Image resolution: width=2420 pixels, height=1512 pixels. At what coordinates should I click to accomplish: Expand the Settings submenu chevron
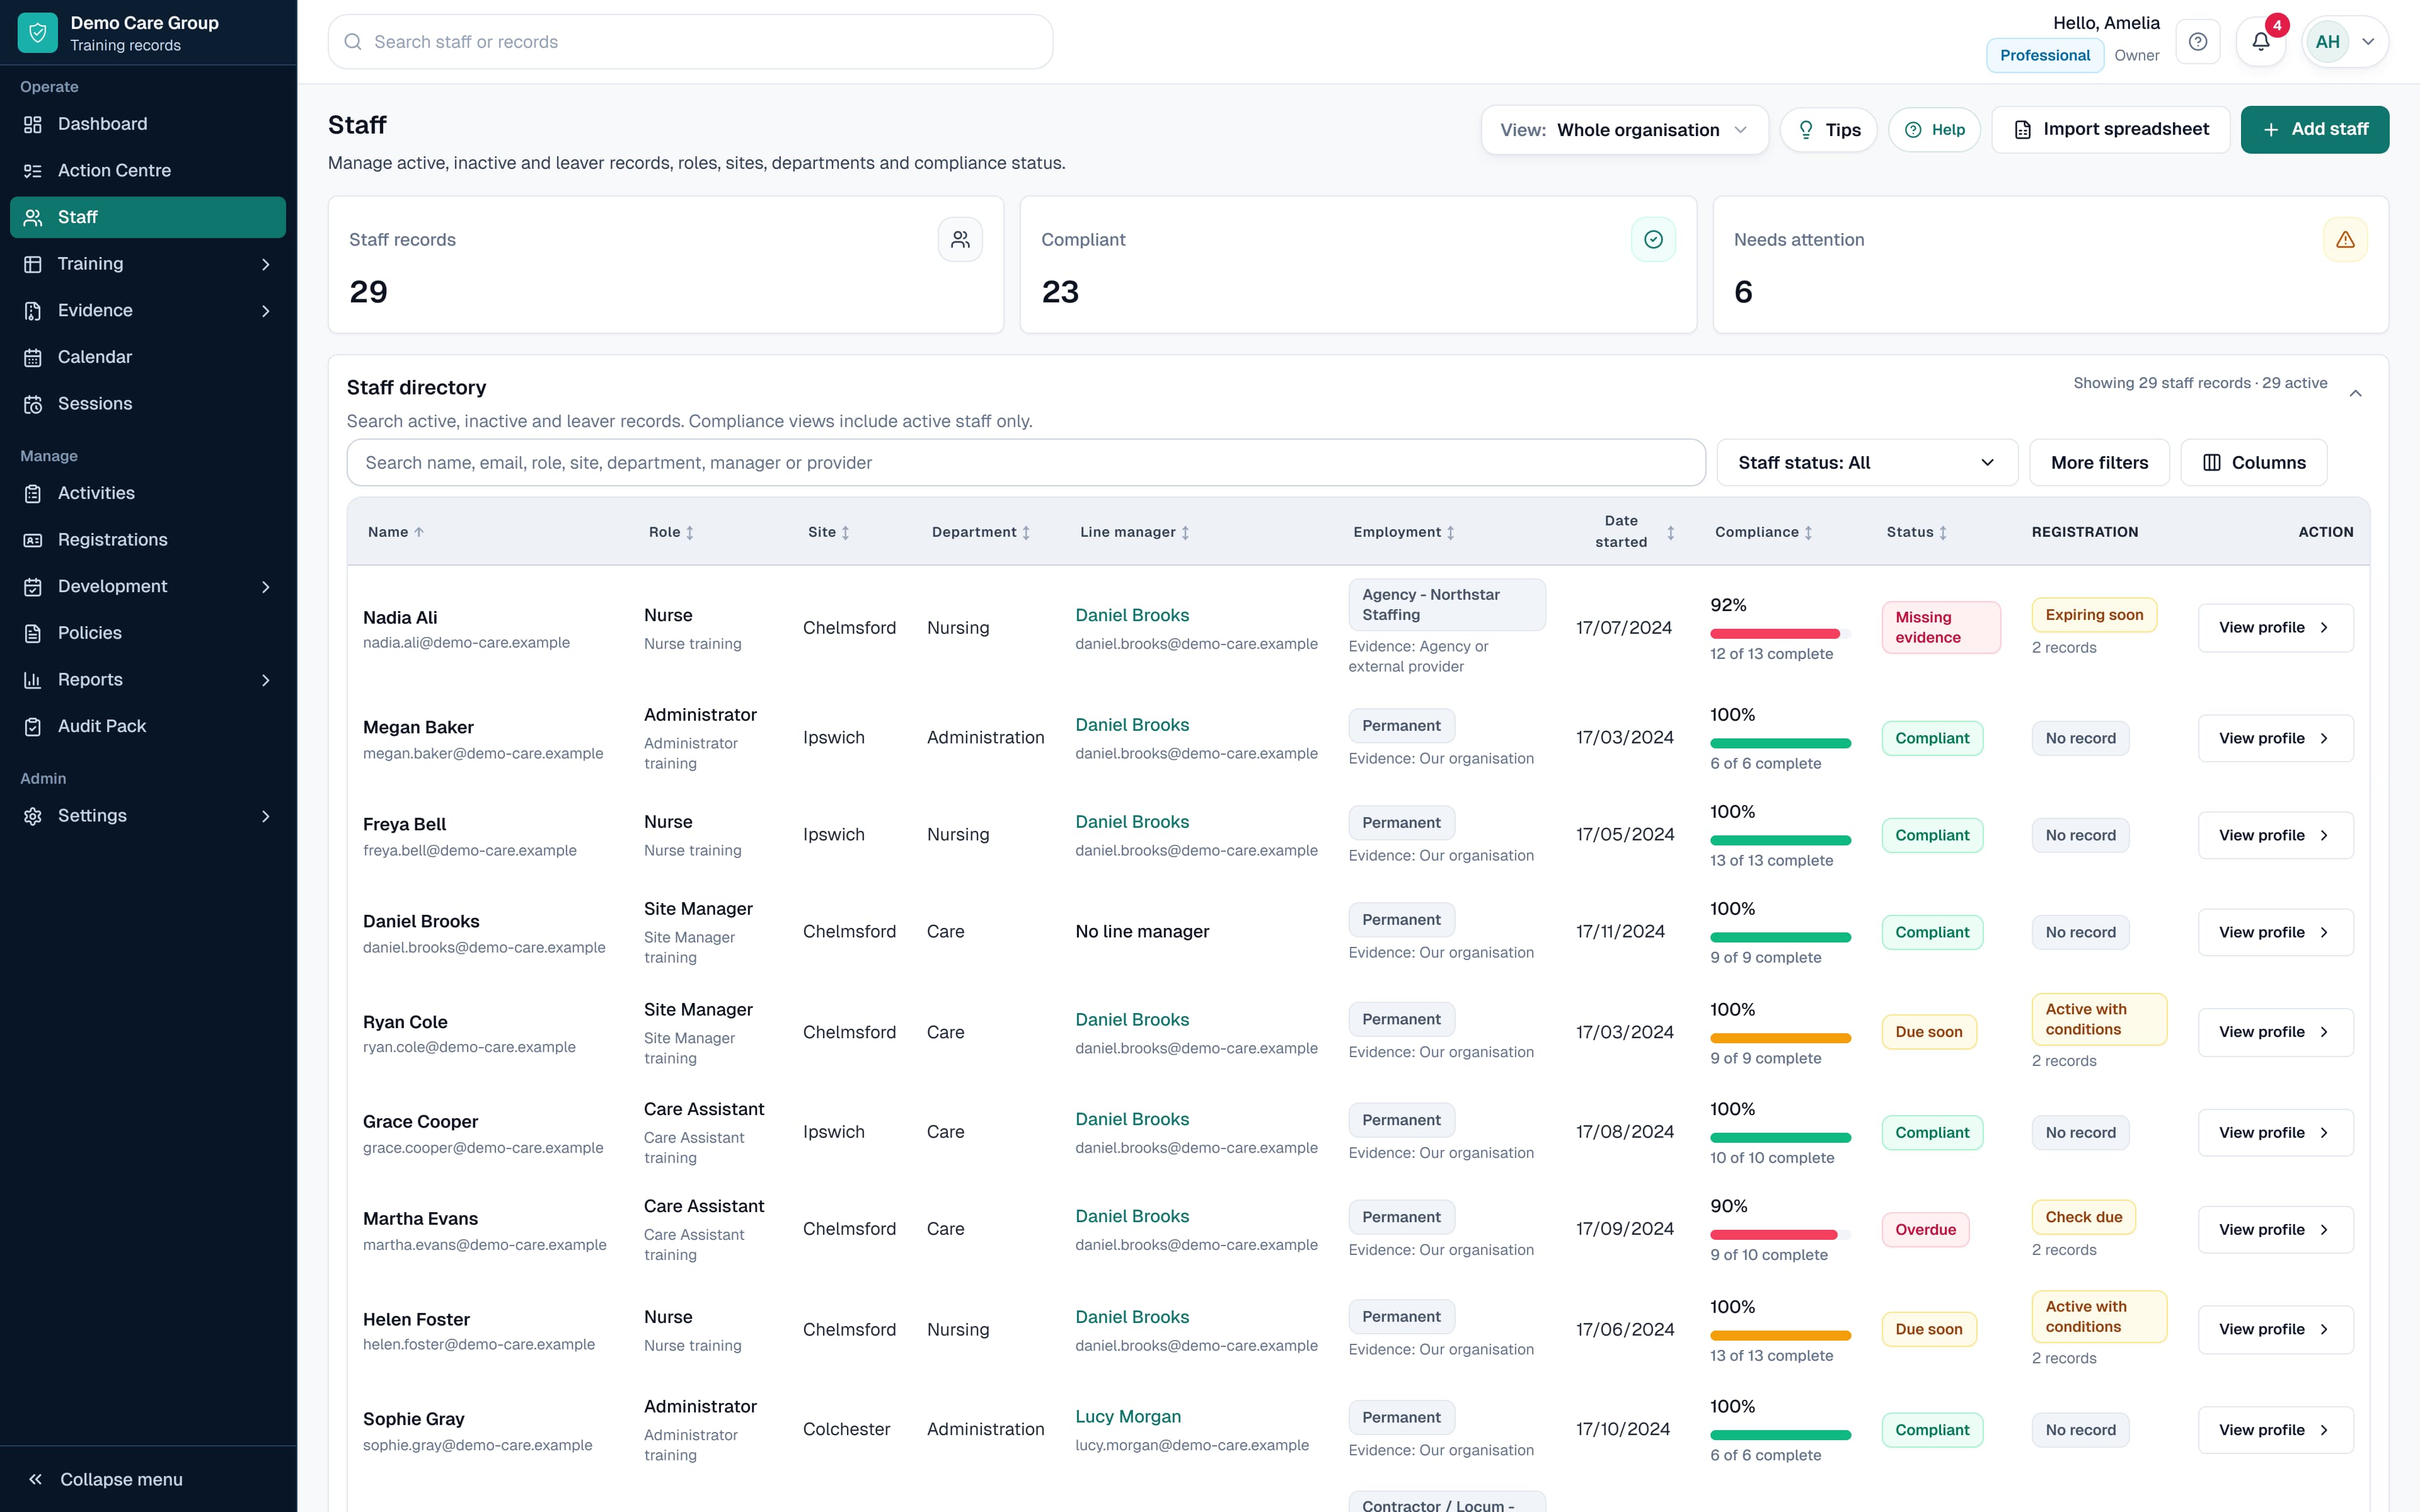tap(266, 816)
